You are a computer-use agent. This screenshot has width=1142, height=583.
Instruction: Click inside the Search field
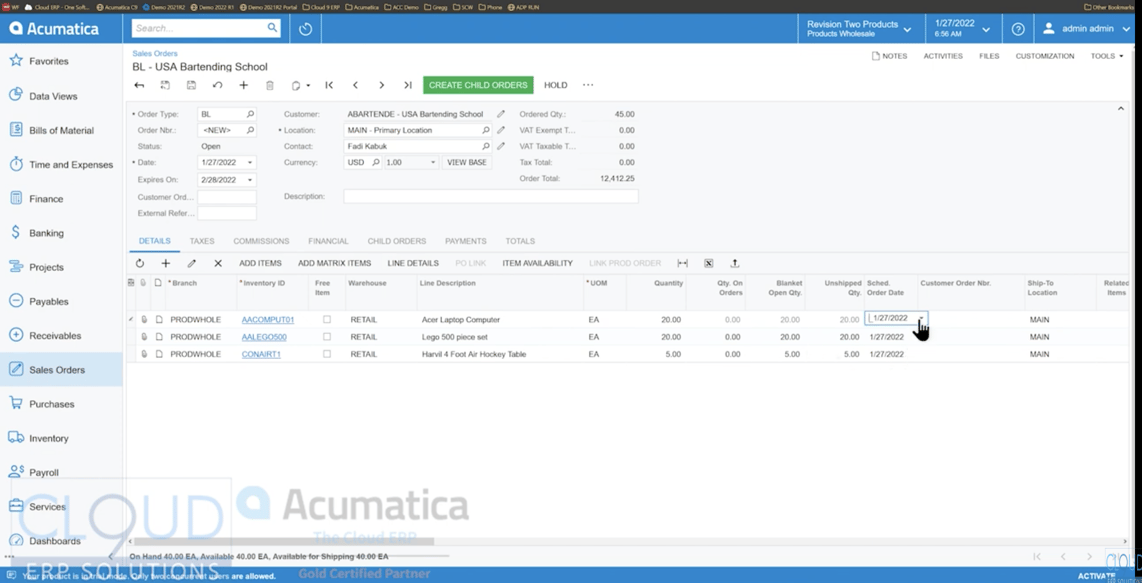point(200,28)
